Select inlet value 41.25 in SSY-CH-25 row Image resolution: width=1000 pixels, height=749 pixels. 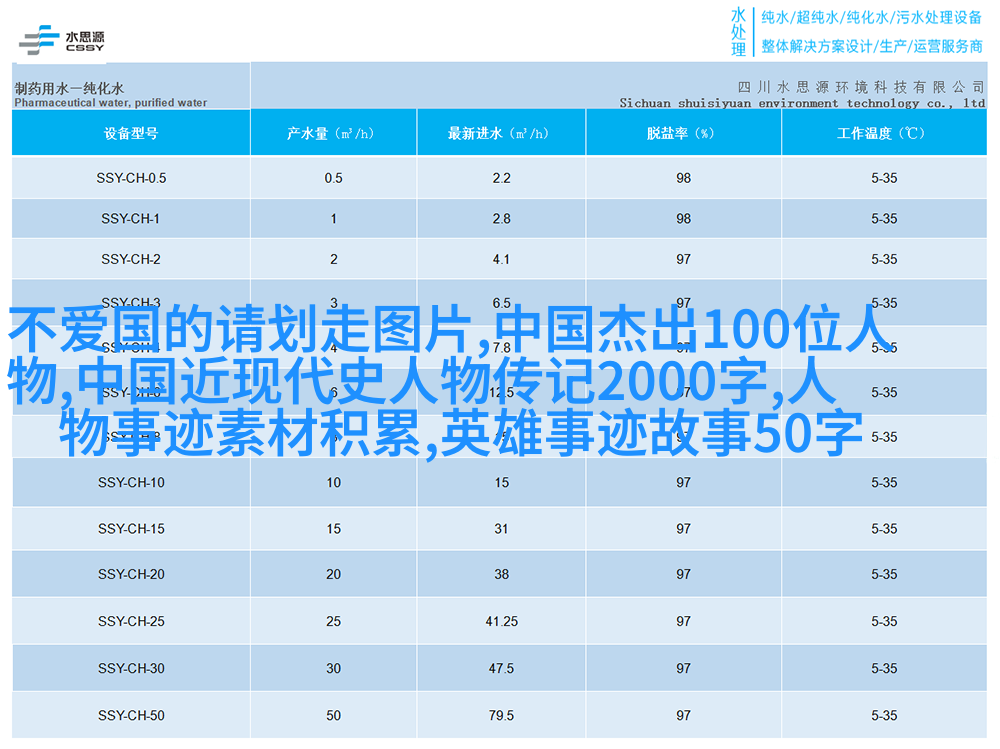(x=501, y=621)
